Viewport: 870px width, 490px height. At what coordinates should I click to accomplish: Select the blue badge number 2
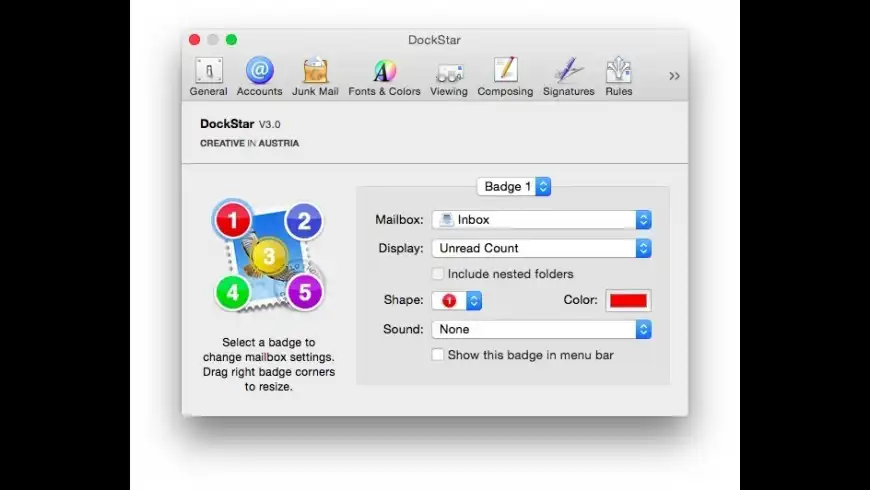(304, 221)
